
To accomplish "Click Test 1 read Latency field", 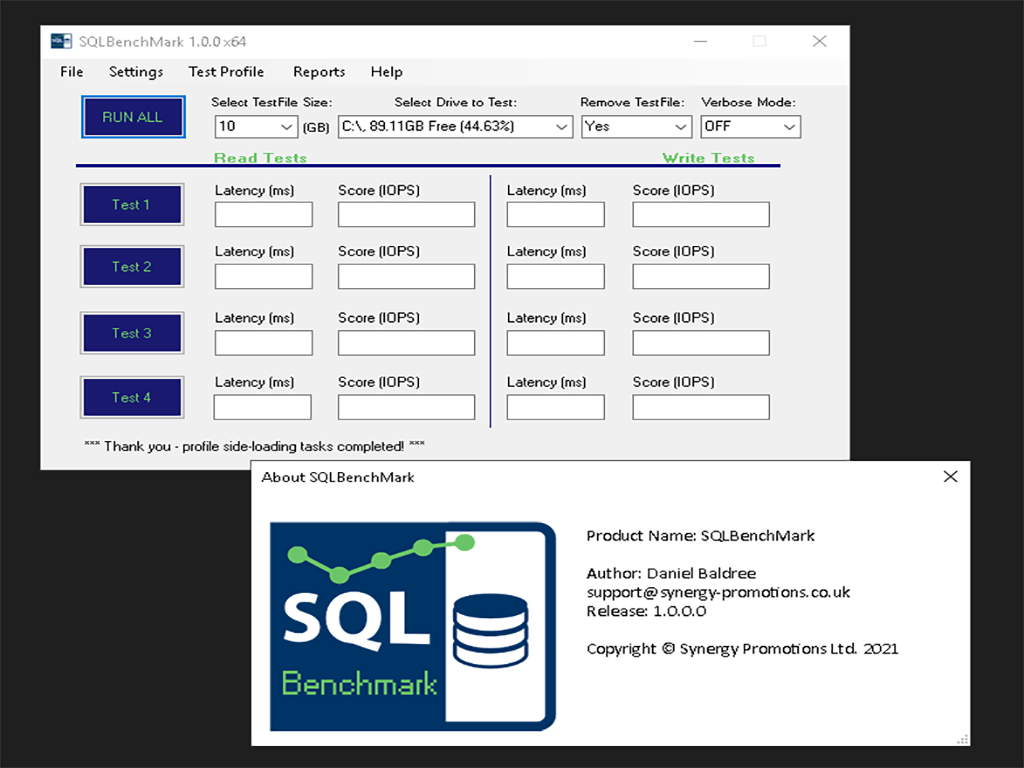I will click(263, 215).
